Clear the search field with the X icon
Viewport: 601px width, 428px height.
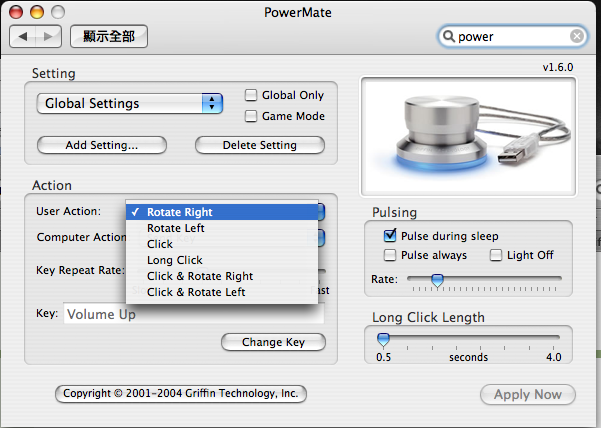tap(576, 36)
